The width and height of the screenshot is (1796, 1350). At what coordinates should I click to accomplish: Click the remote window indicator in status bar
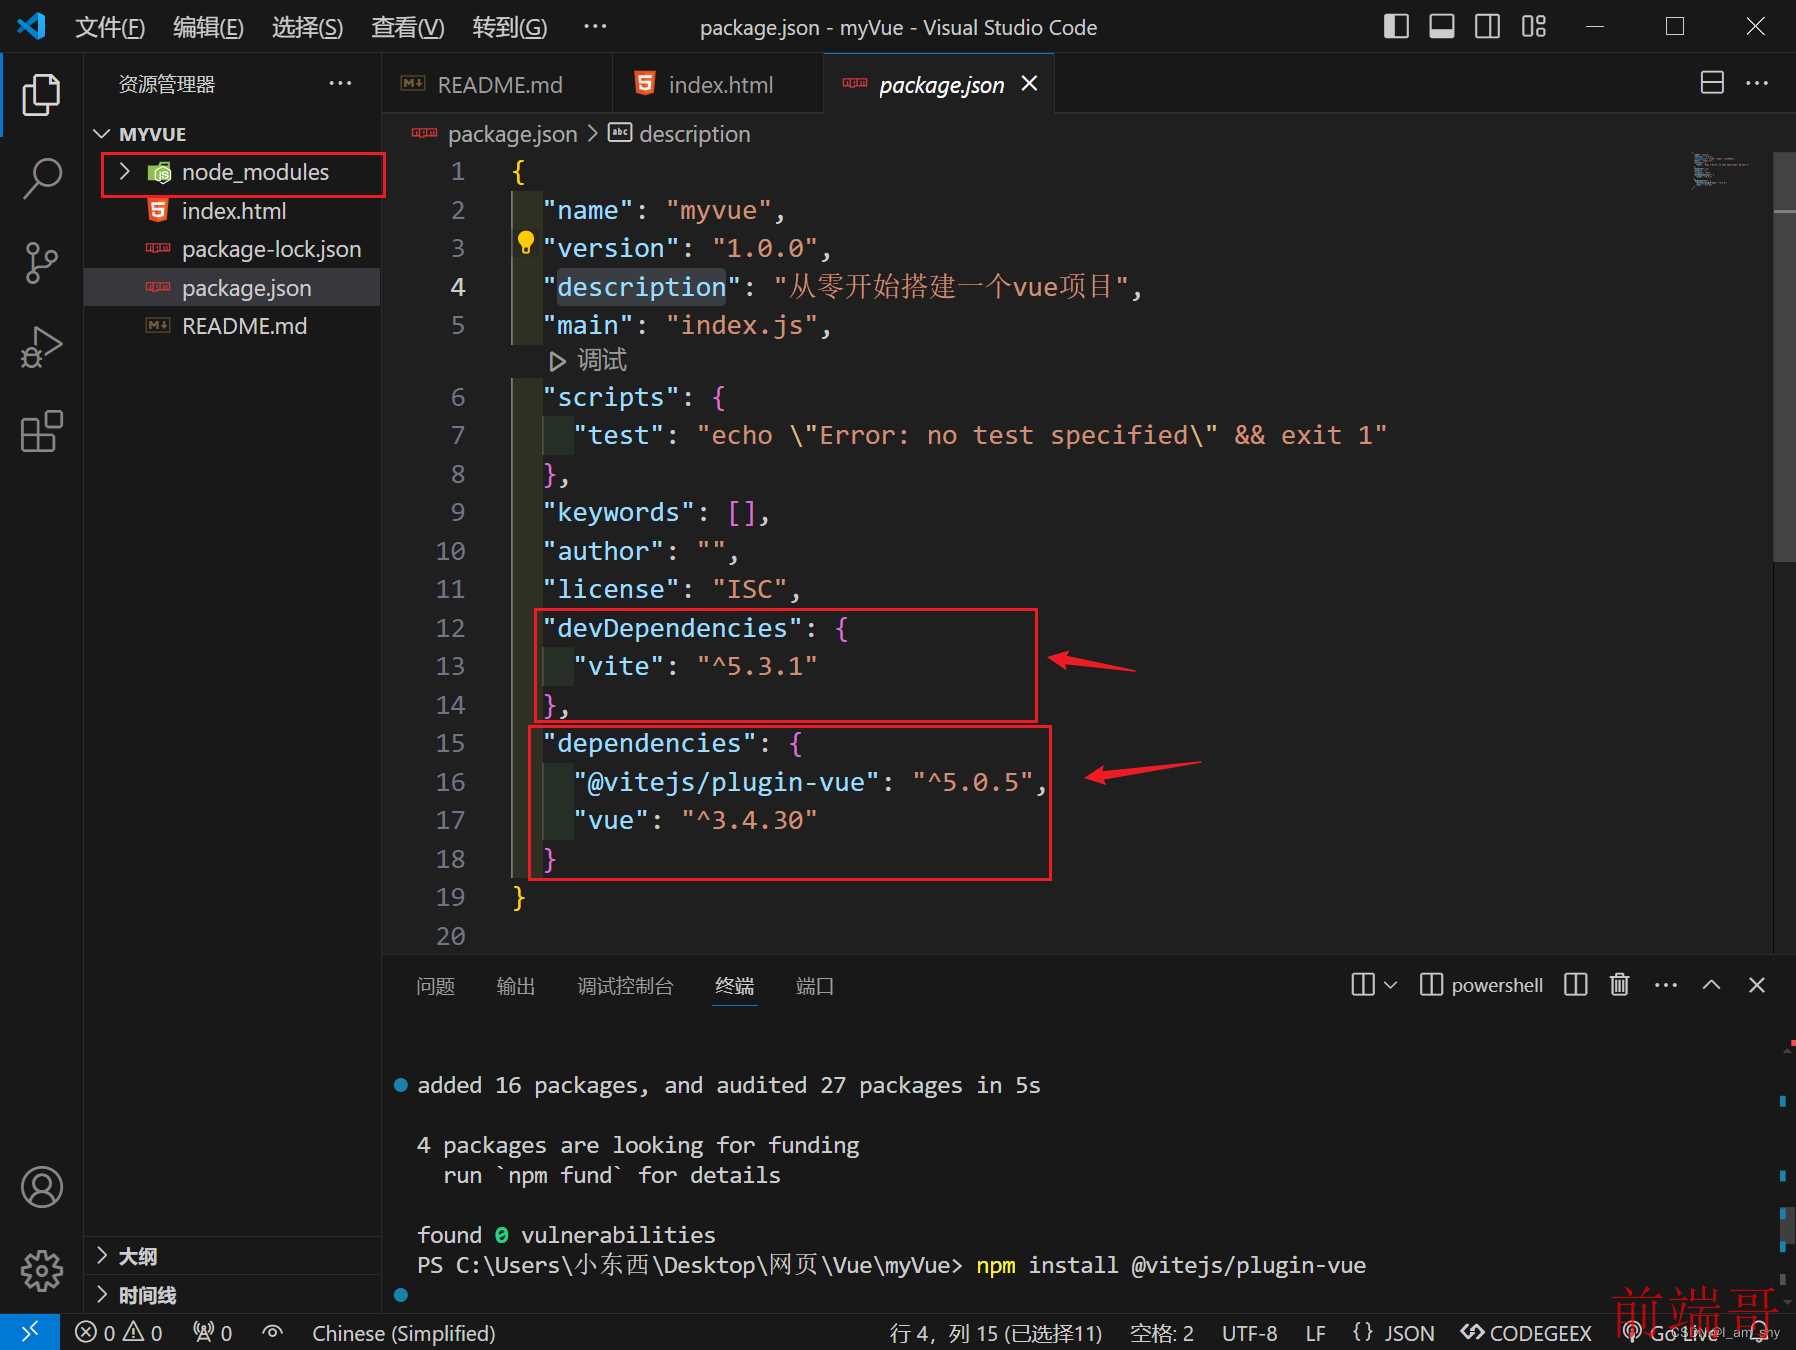click(30, 1332)
